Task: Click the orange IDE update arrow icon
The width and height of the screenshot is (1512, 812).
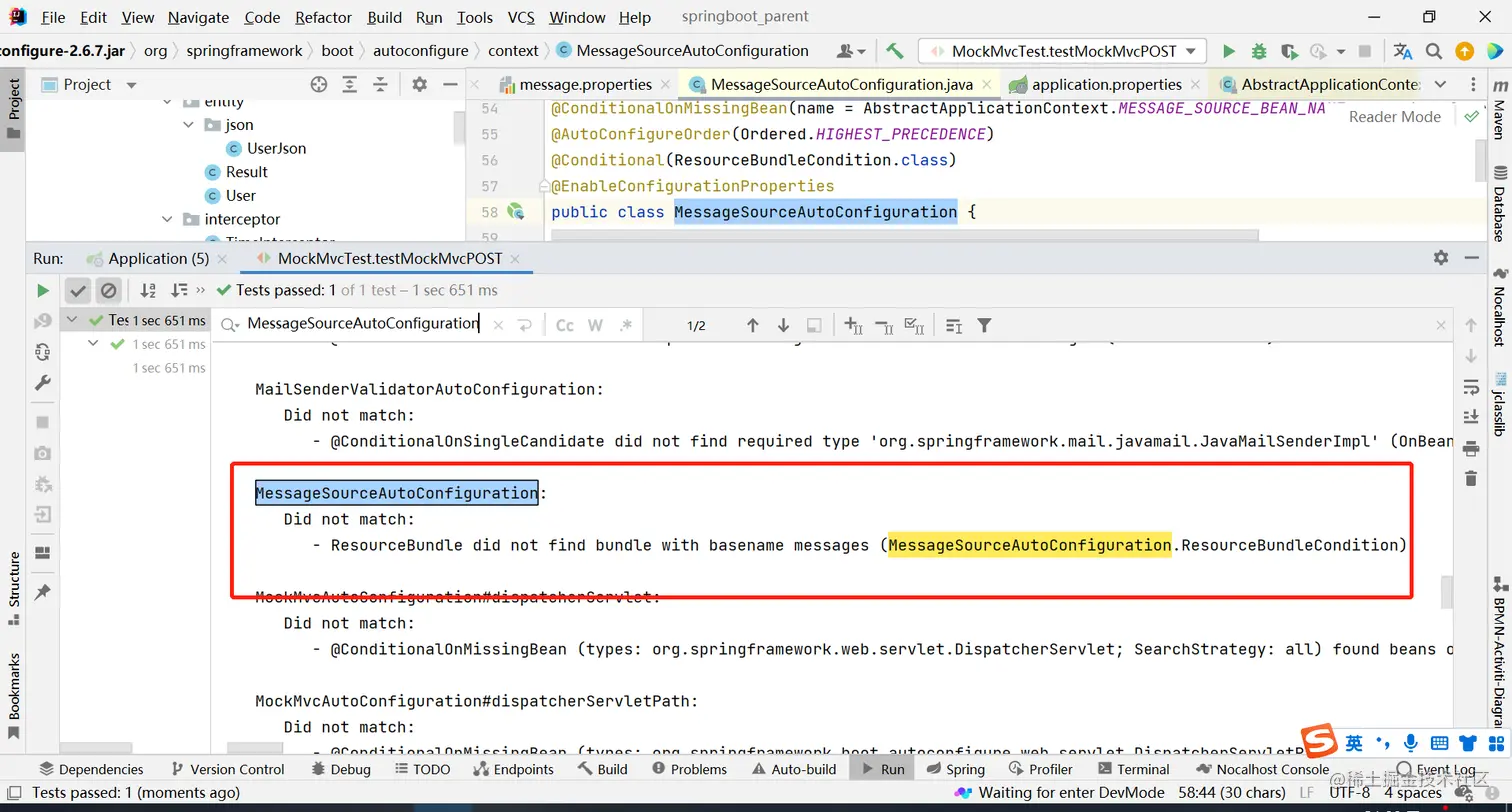Action: click(1464, 51)
